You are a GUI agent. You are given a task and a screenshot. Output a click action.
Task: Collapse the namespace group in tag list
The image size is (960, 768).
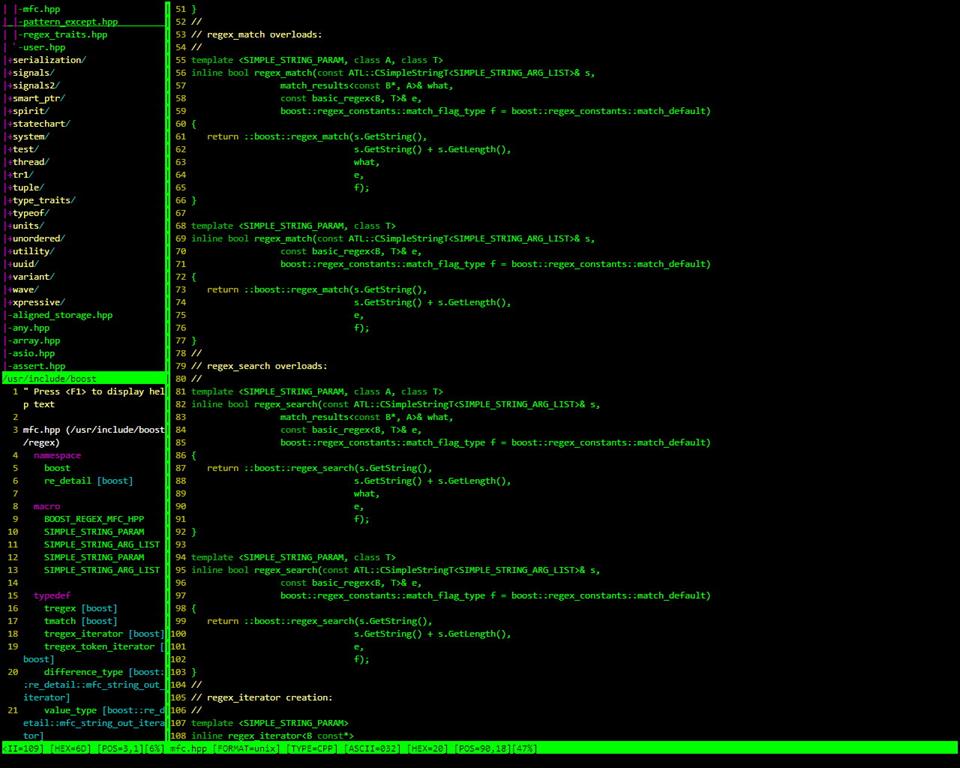(57, 456)
